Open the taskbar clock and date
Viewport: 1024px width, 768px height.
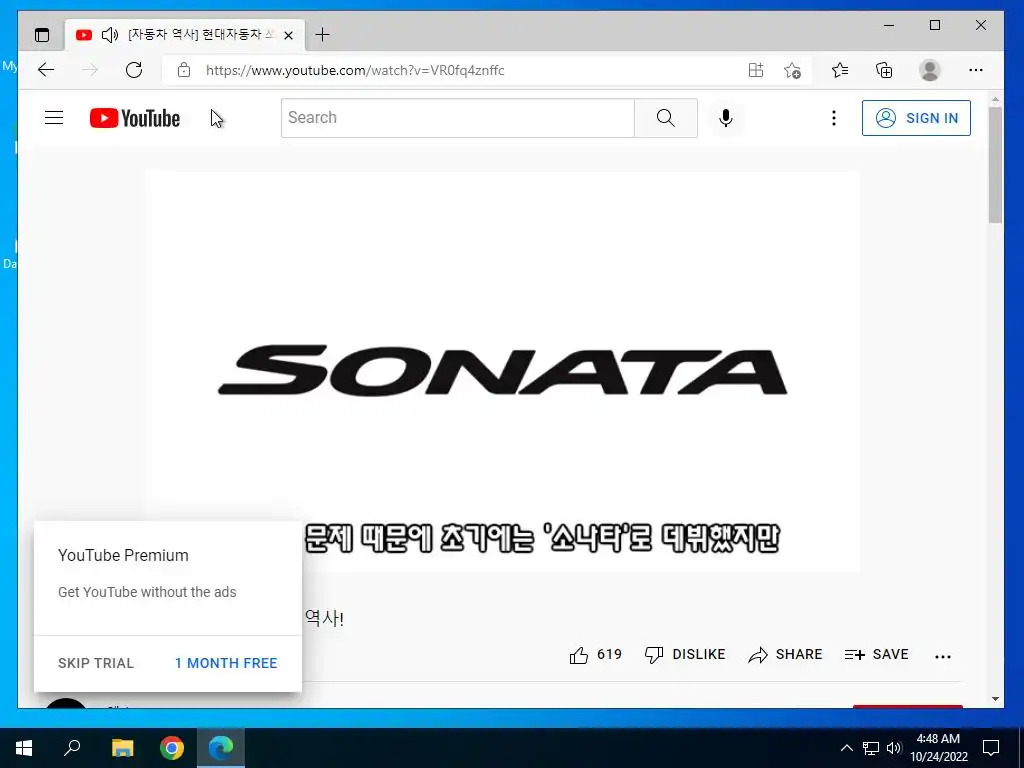pos(938,748)
